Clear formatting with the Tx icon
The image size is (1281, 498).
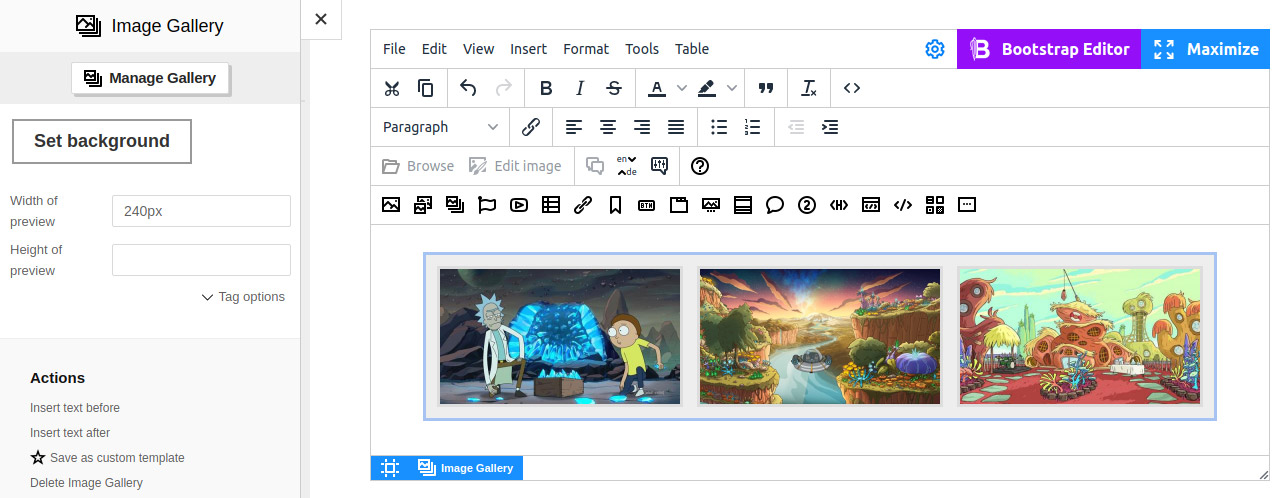tap(809, 88)
